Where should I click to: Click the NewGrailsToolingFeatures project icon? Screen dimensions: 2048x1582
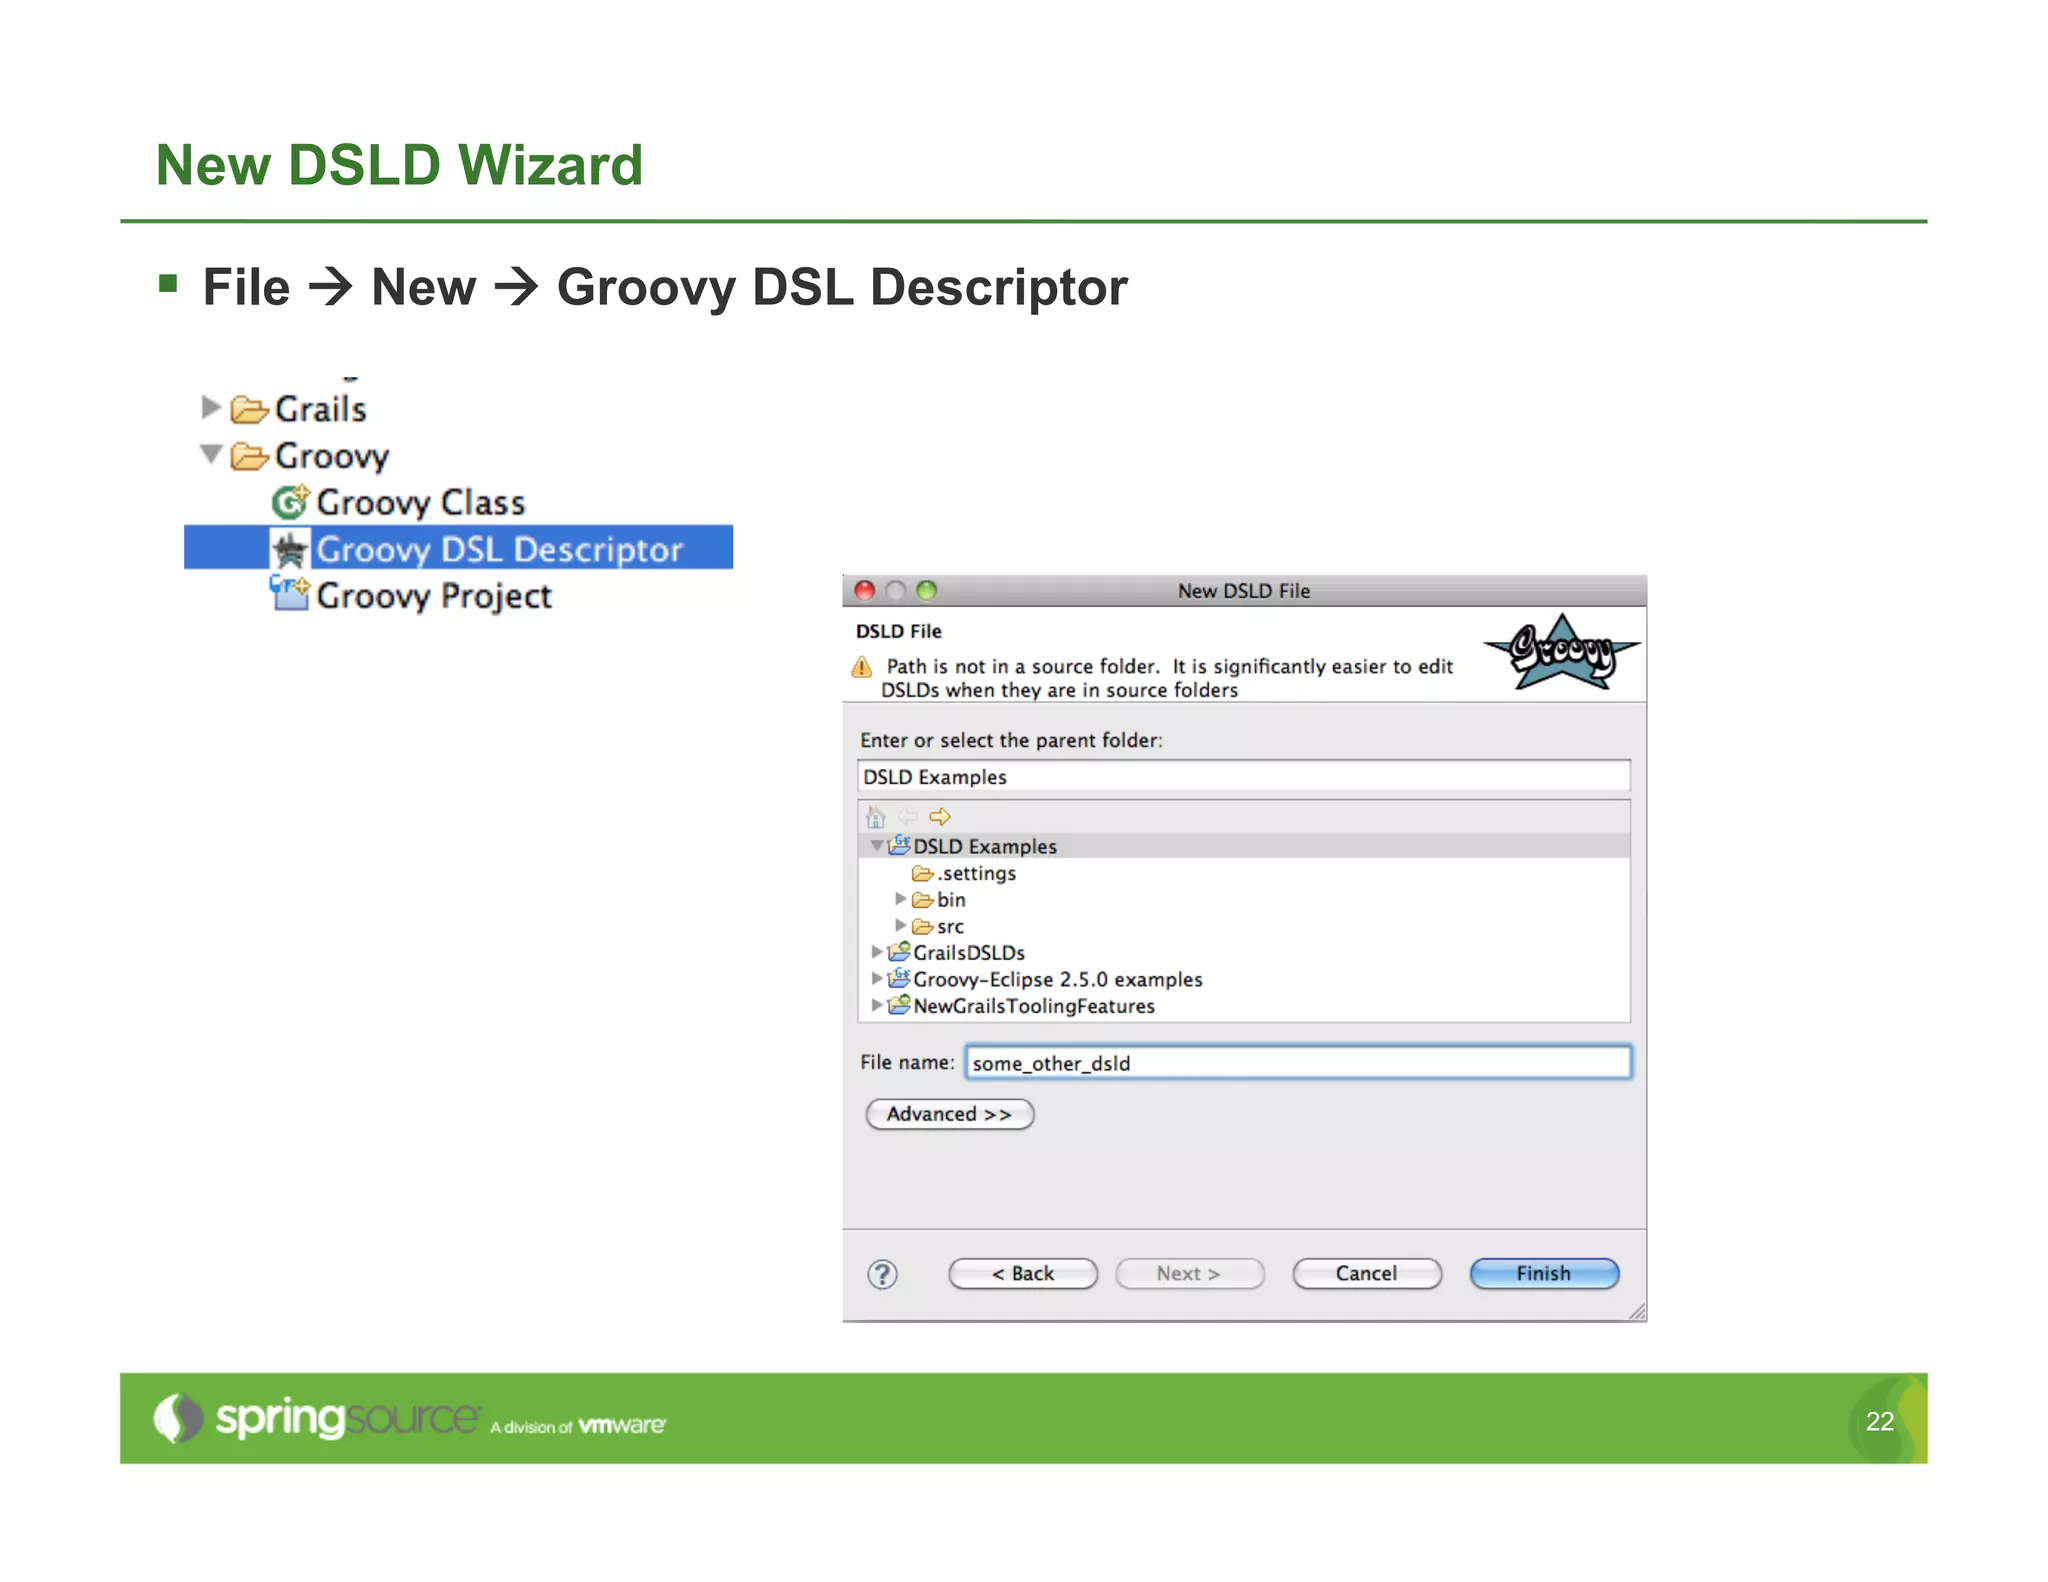[899, 1004]
